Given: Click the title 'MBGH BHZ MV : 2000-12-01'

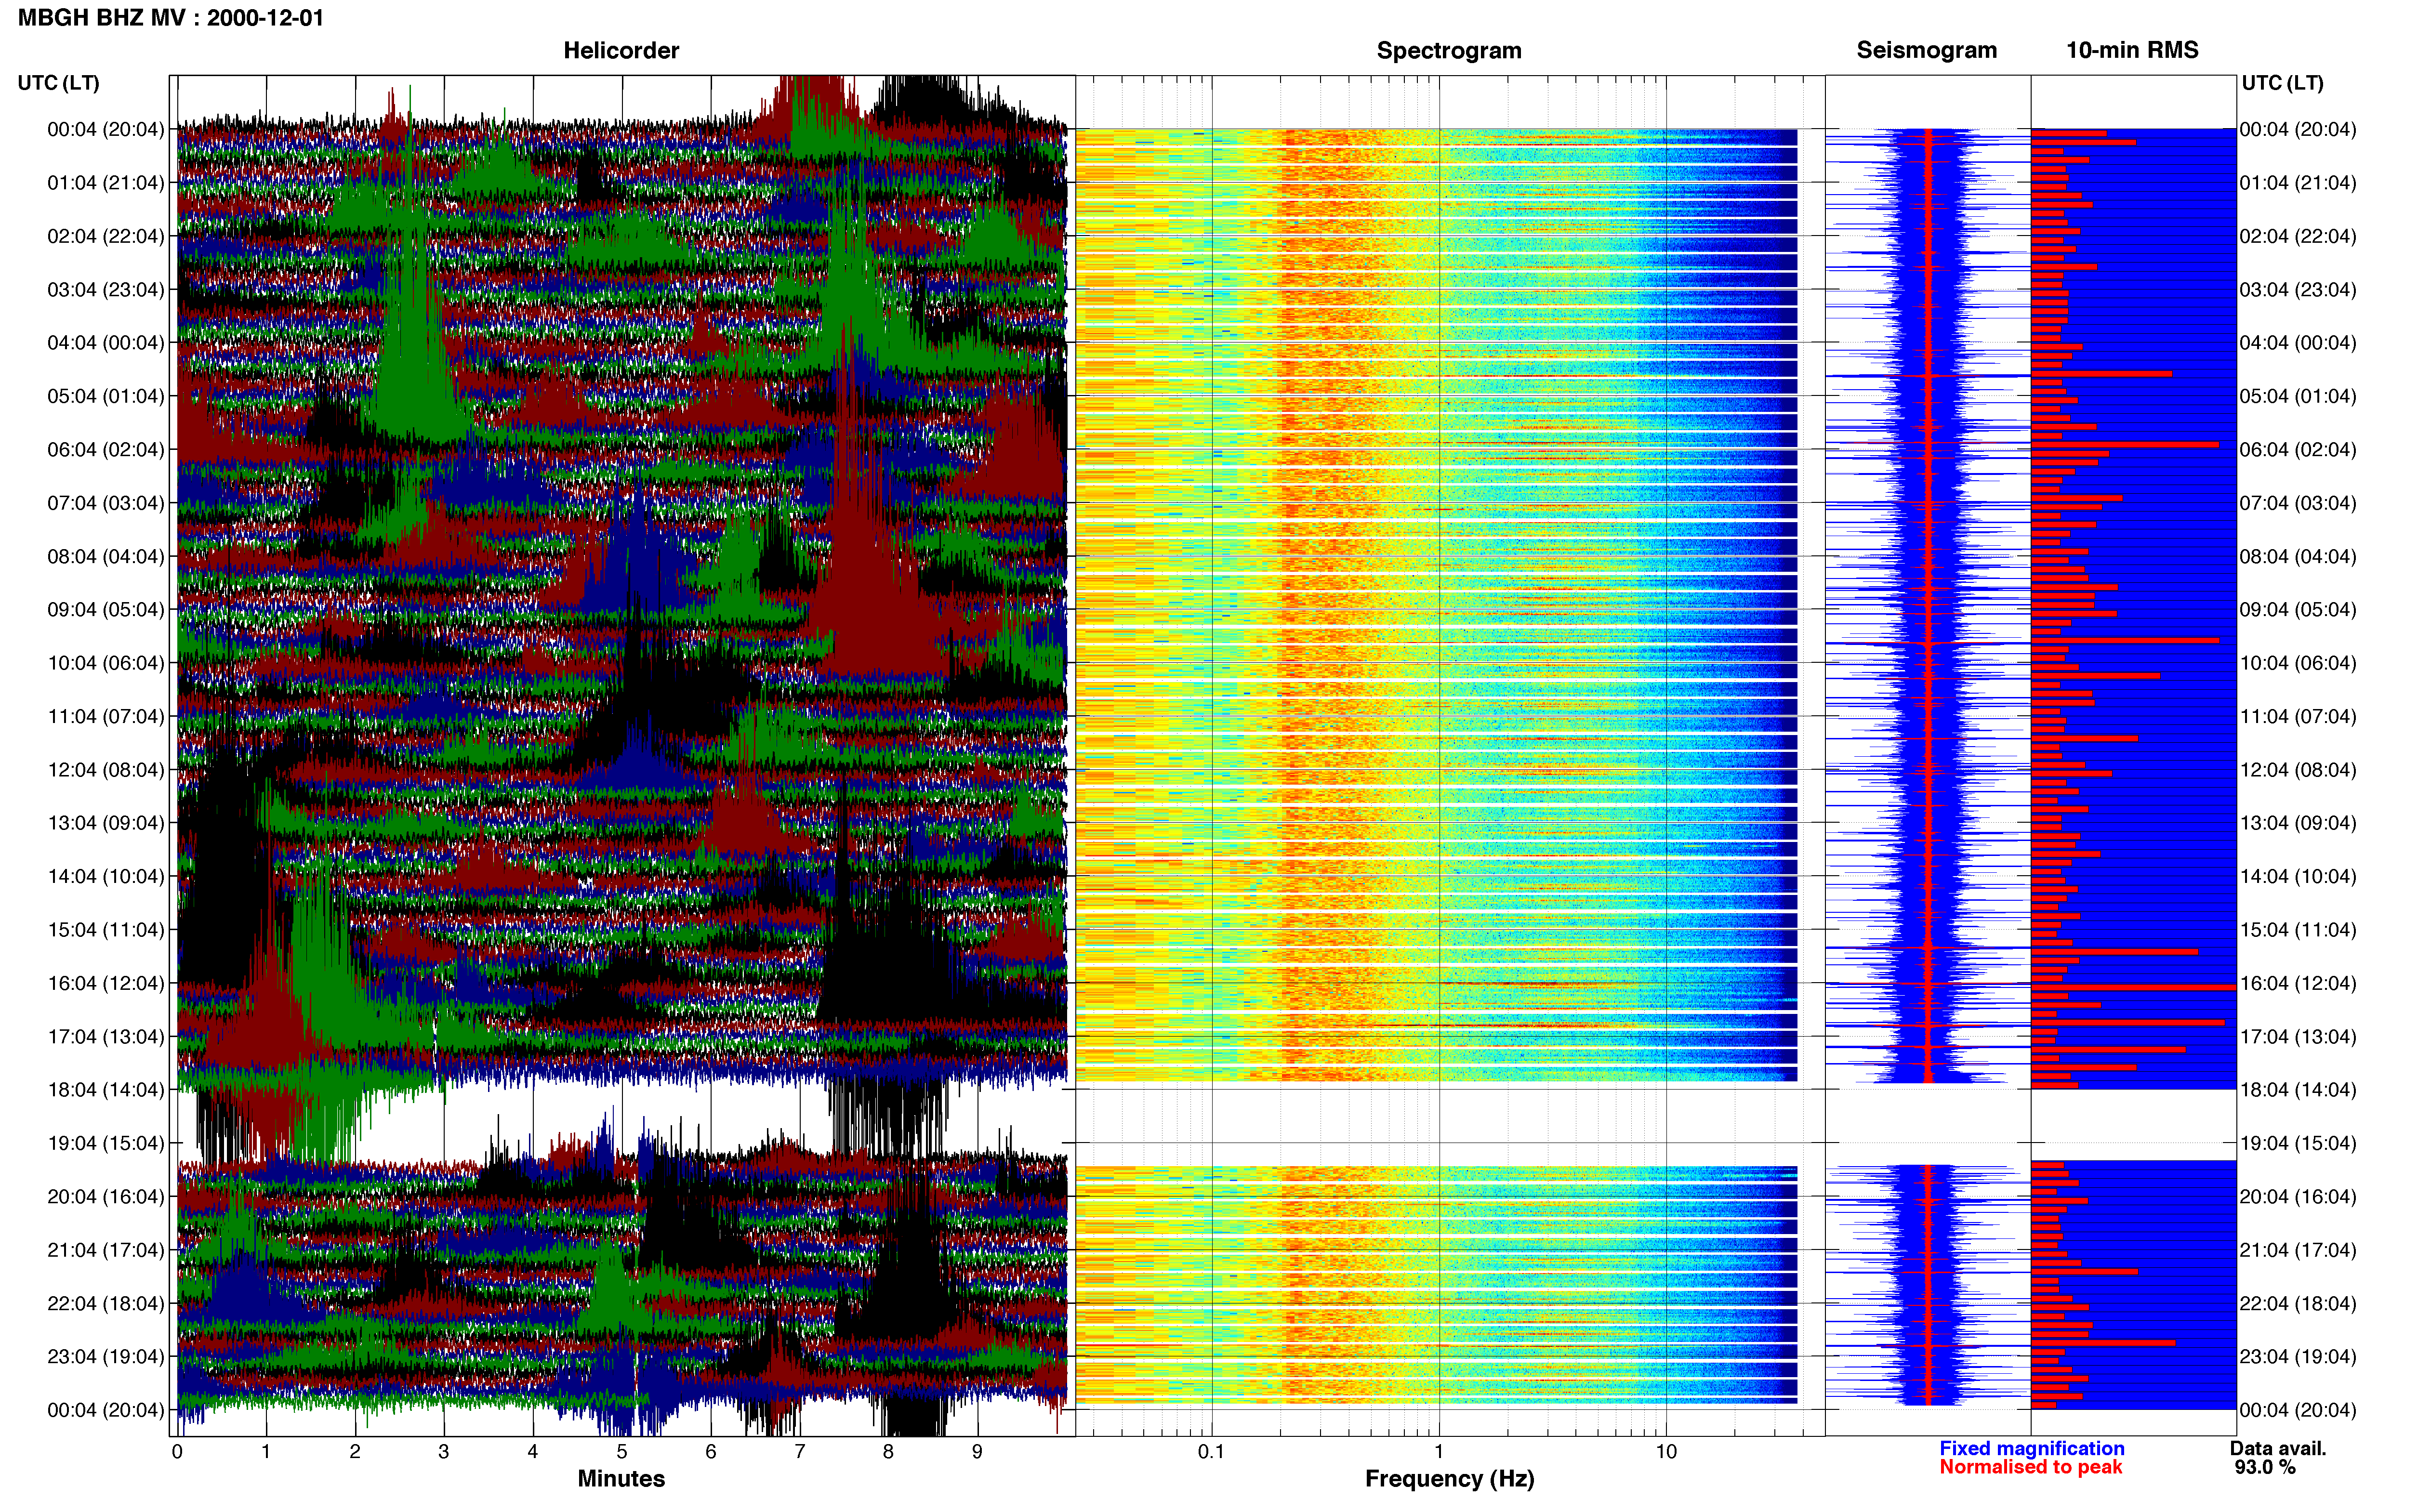Looking at the screenshot, I should click(x=171, y=18).
